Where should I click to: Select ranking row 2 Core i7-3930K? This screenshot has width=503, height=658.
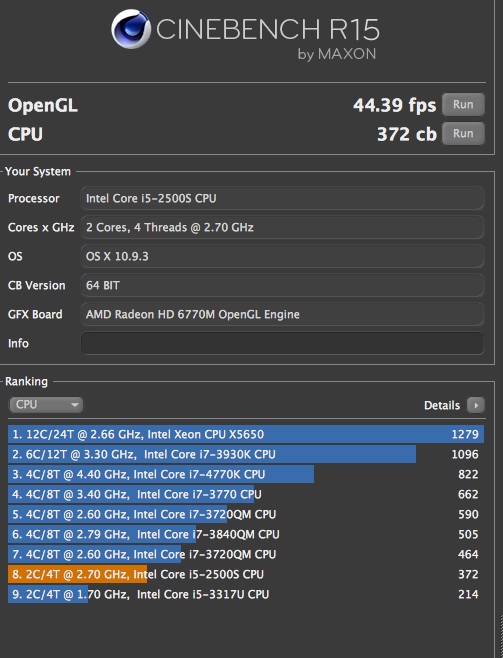point(246,454)
